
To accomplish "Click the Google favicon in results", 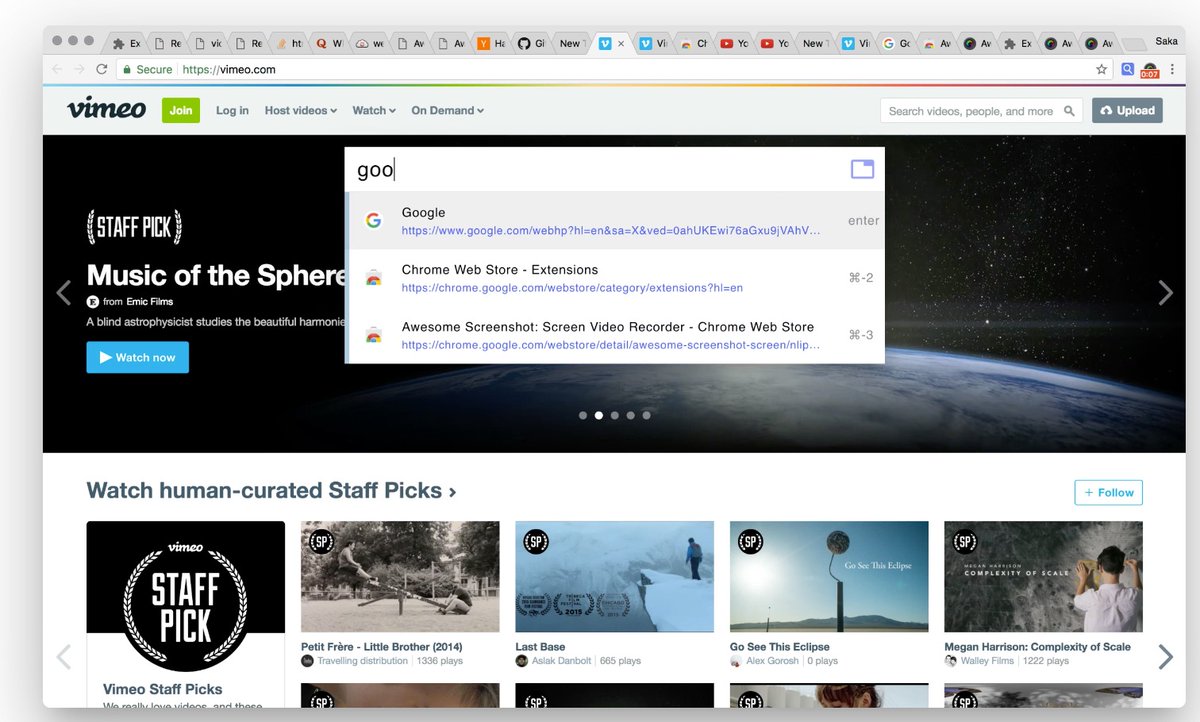I will (x=373, y=221).
